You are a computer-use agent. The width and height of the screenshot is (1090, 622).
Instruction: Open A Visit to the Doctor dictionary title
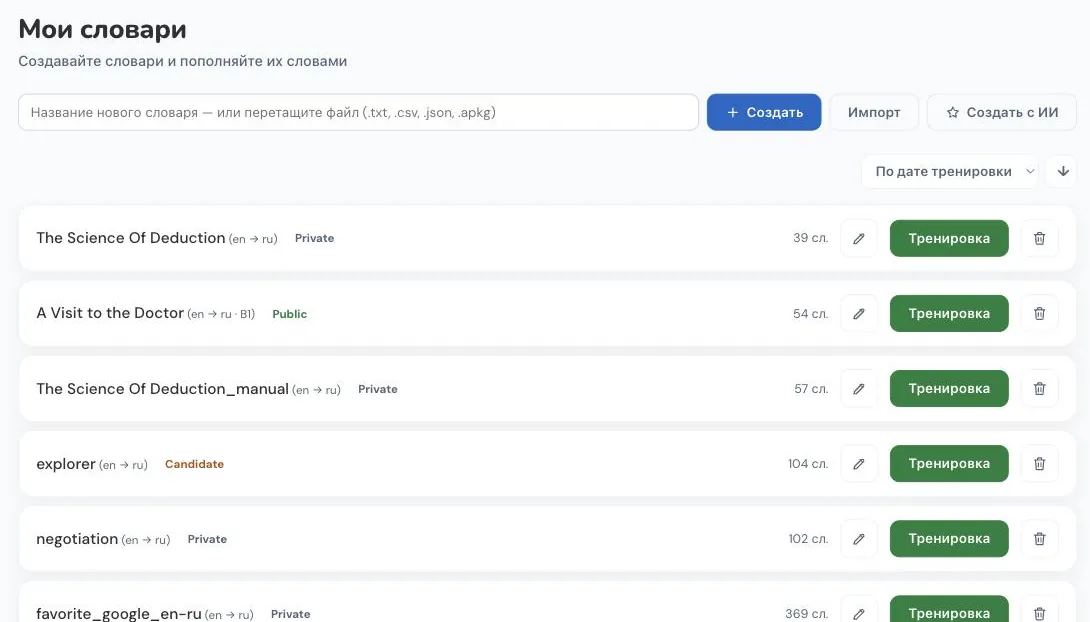click(110, 313)
